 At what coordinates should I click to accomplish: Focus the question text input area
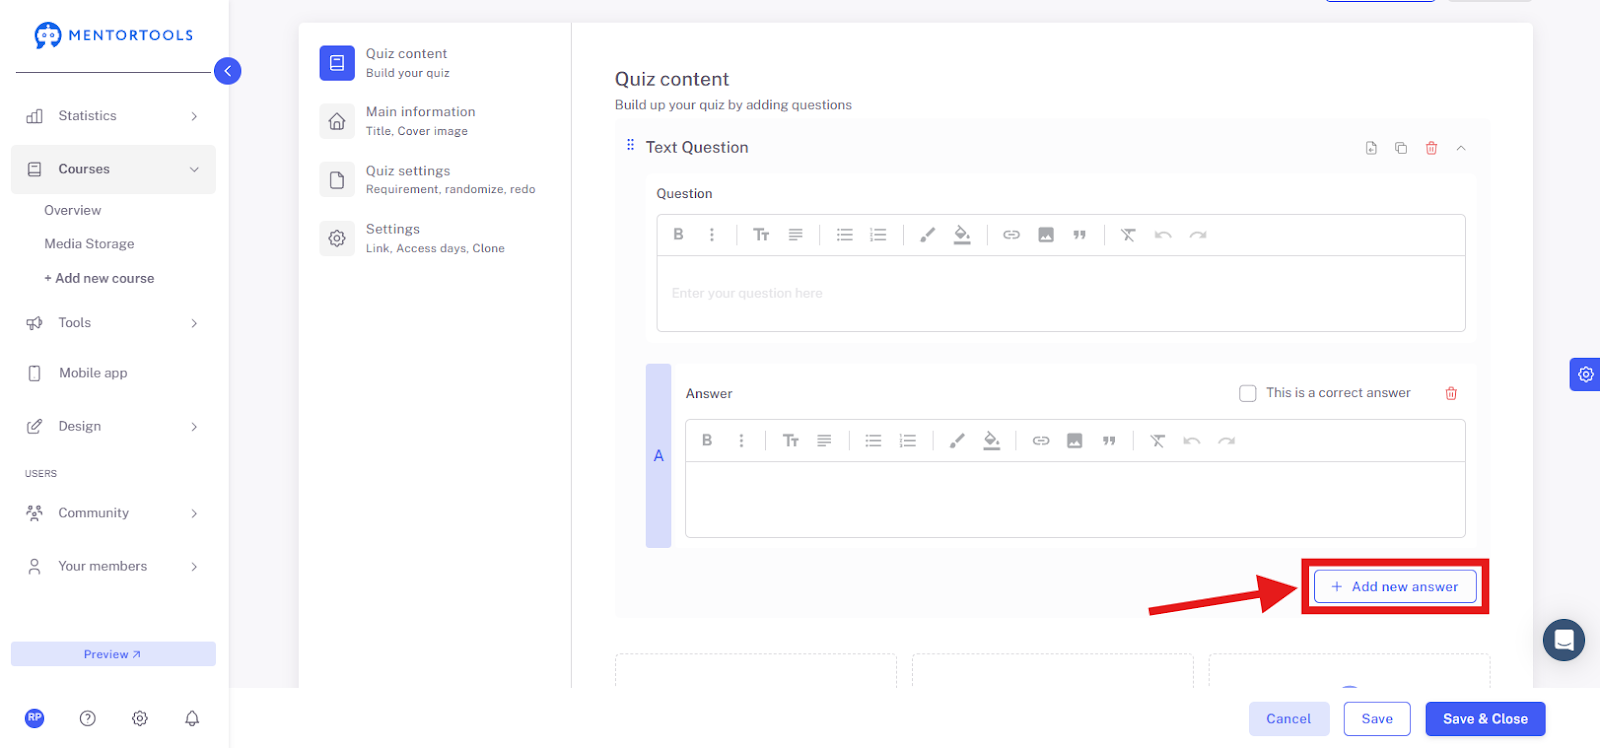tap(1061, 293)
